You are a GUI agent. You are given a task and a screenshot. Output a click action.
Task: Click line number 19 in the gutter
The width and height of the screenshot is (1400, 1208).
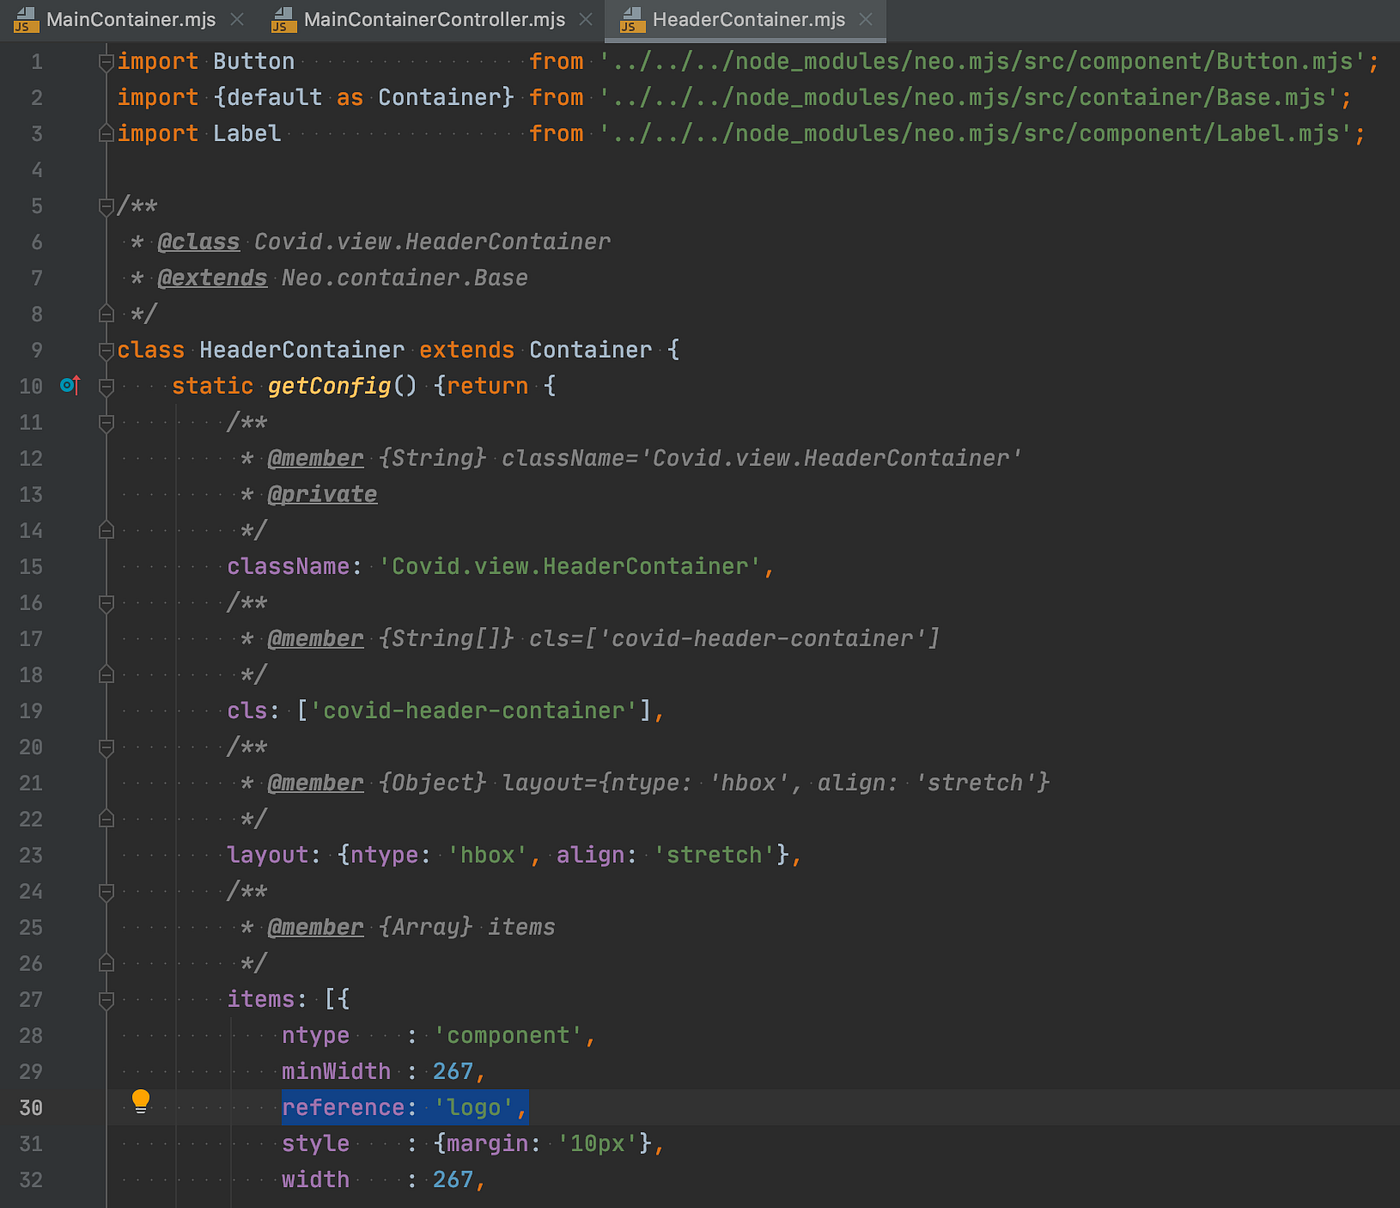pos(31,710)
